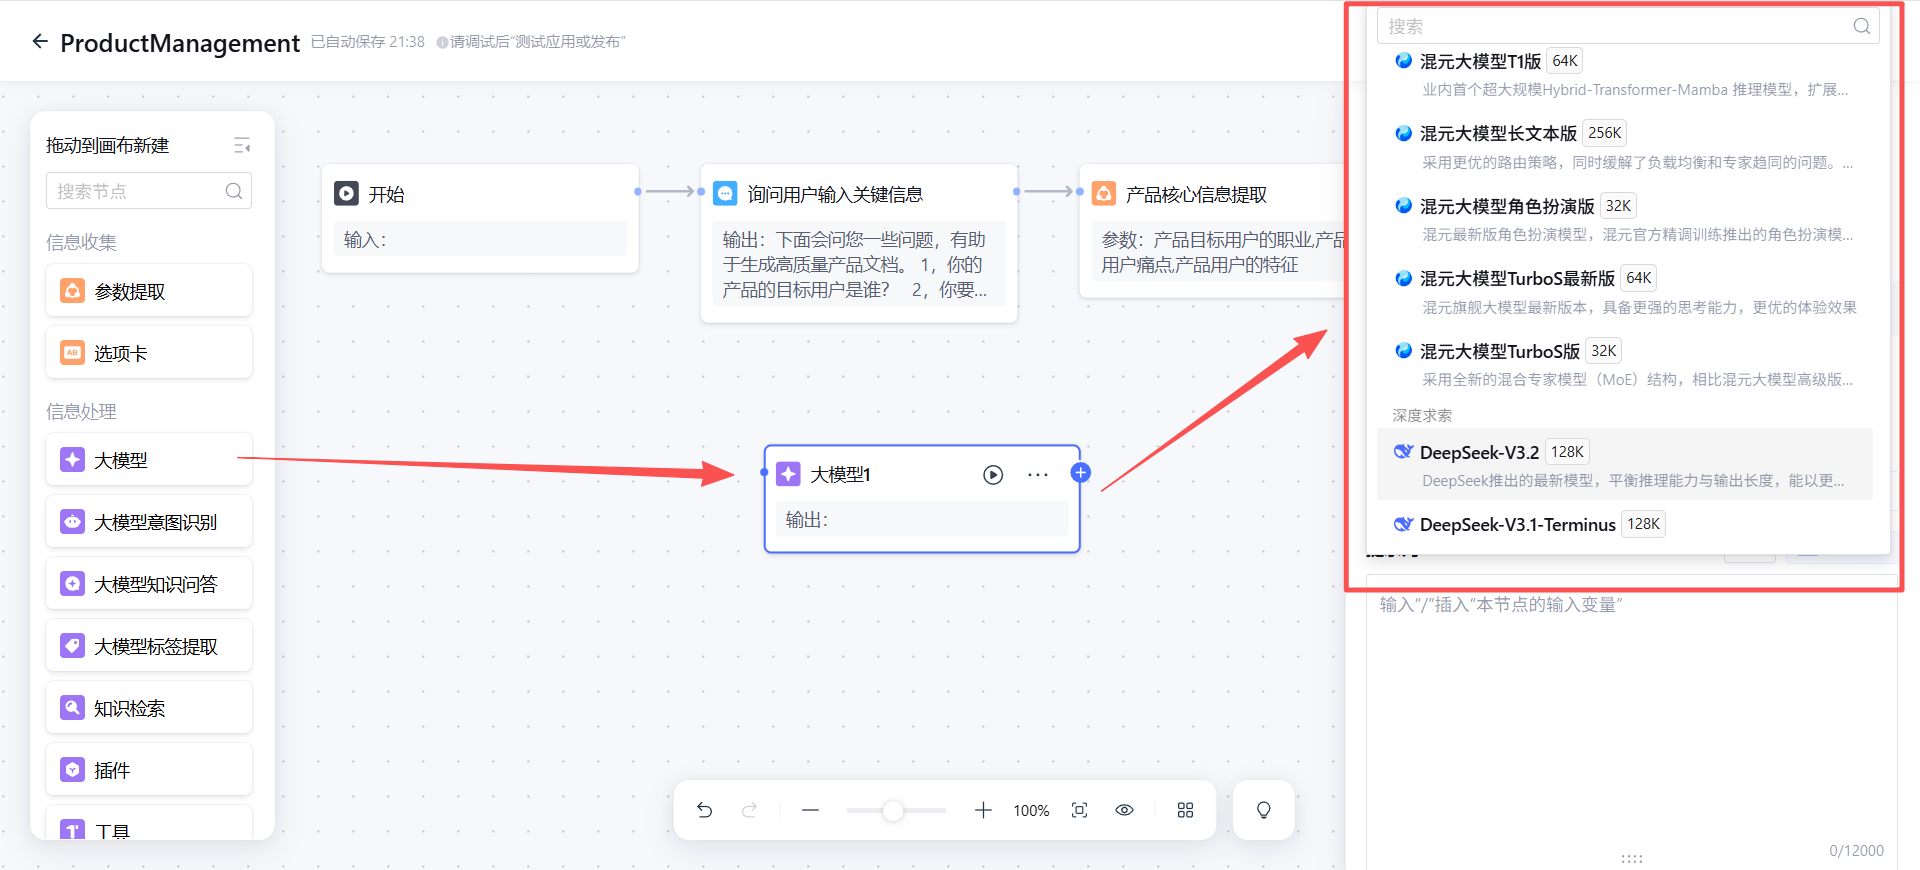The image size is (1920, 870).
Task: Toggle the preview eye icon
Action: click(x=1124, y=810)
